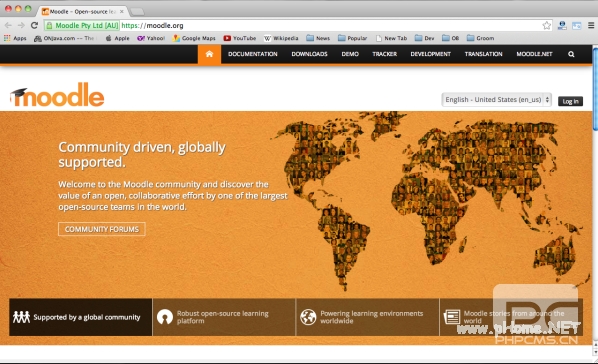Open the MOODLE.NET menu item
Image resolution: width=598 pixels, height=364 pixels.
[534, 54]
